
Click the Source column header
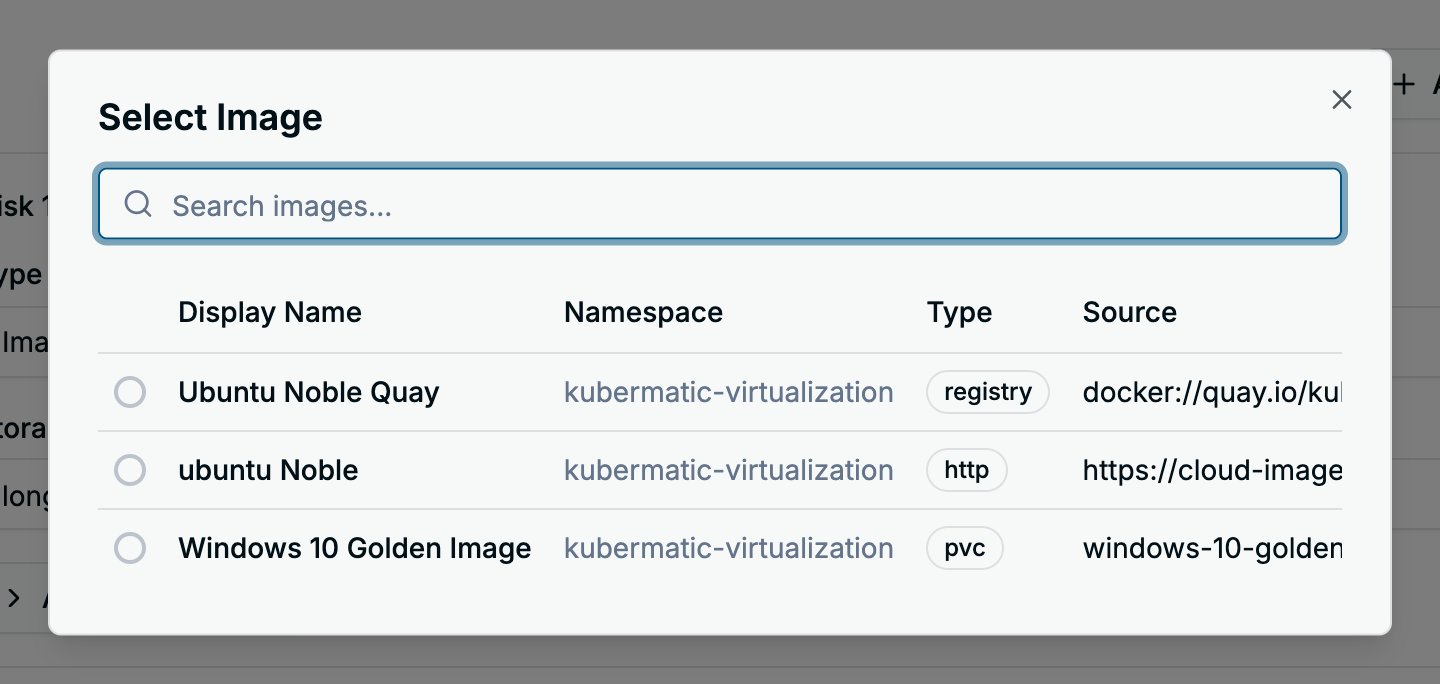click(1129, 312)
